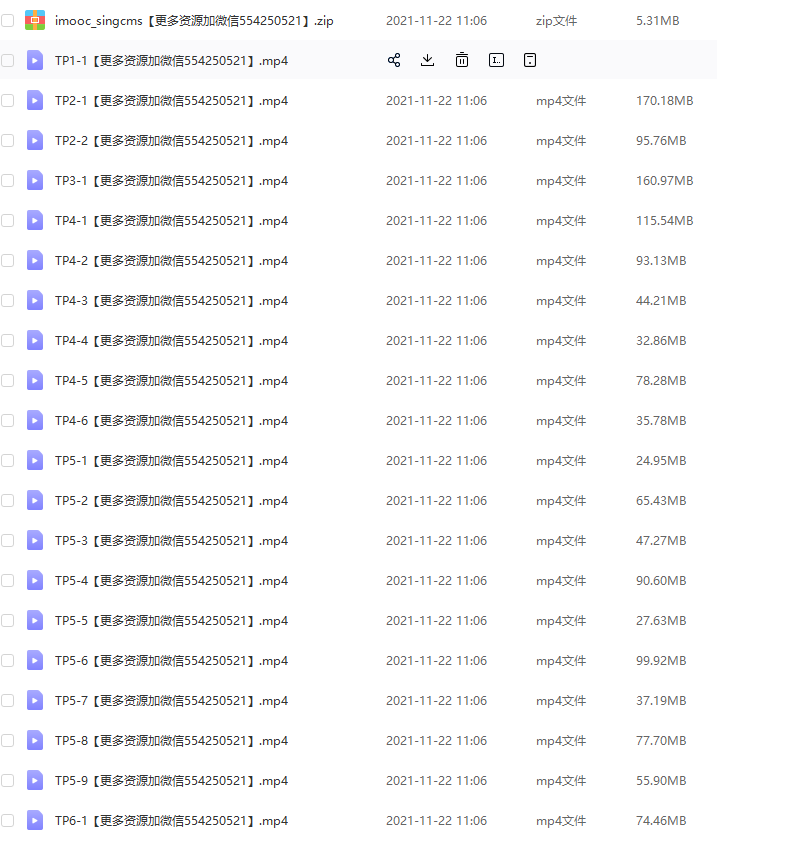Click the 44.21MB size value

661,300
